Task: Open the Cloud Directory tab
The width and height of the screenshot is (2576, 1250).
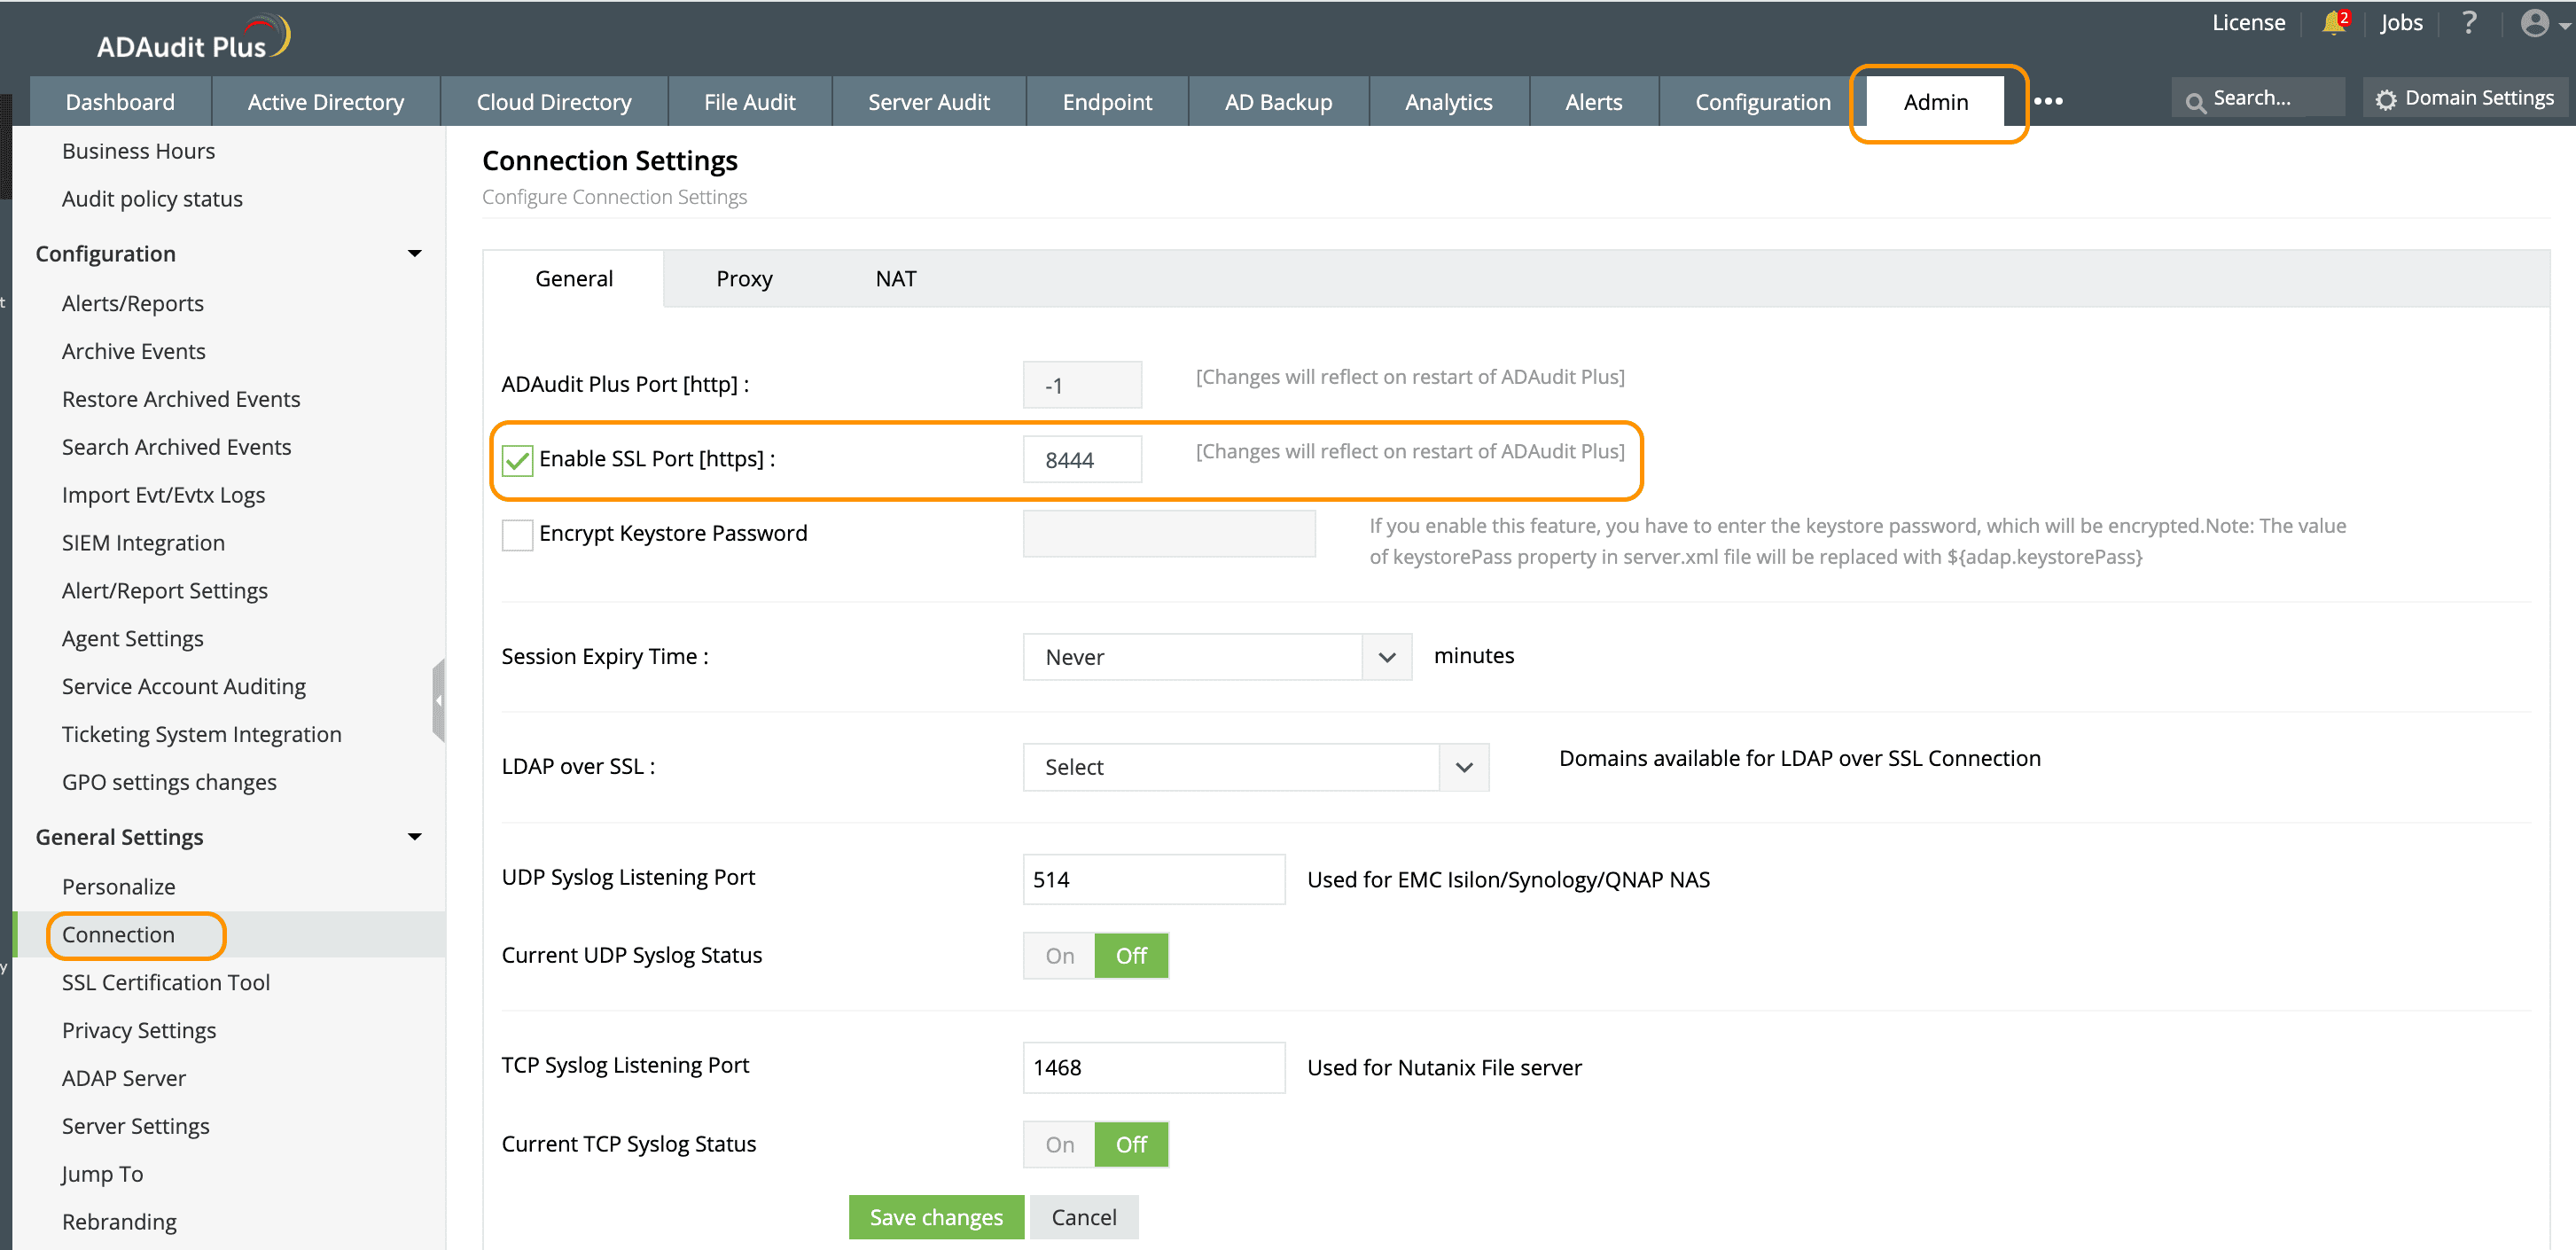Action: (554, 102)
